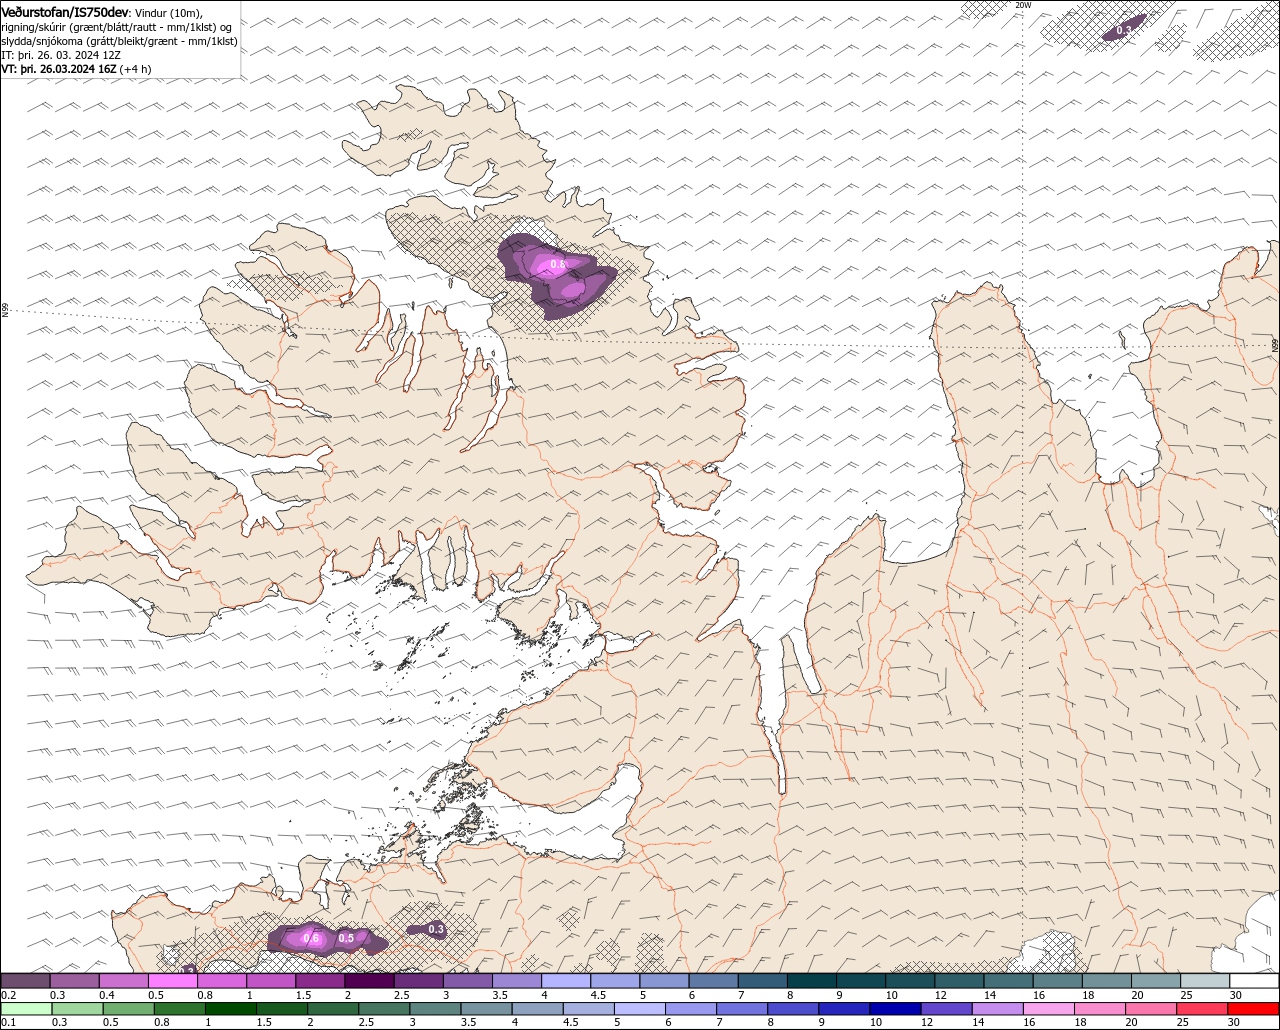Click the dark teal 8–9 upper legend swatch
The width and height of the screenshot is (1280, 1030).
(812, 981)
